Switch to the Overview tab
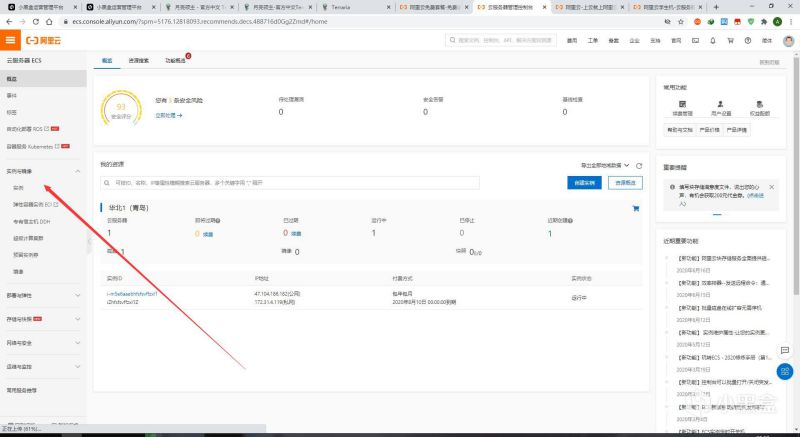This screenshot has width=800, height=437. pyautogui.click(x=107, y=61)
